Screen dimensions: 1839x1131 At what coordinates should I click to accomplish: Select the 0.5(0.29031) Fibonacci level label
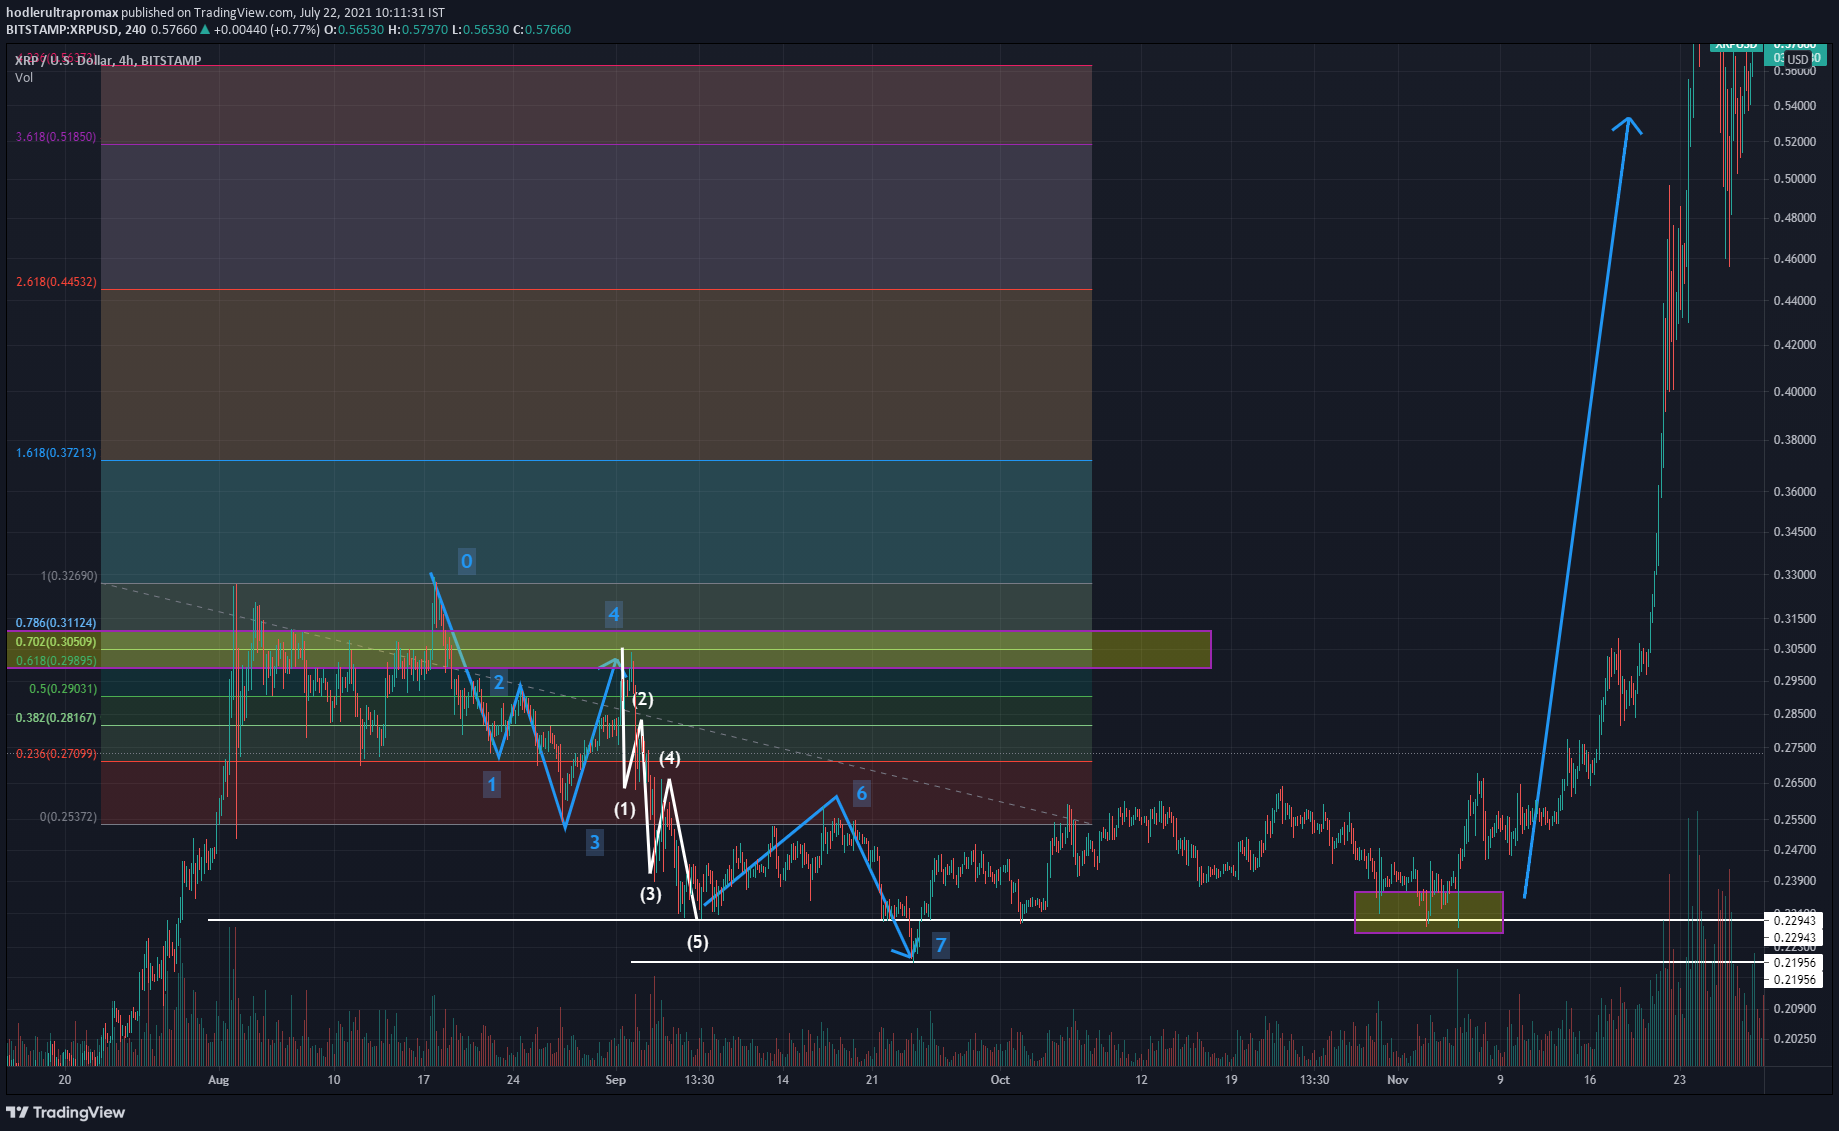coord(63,689)
